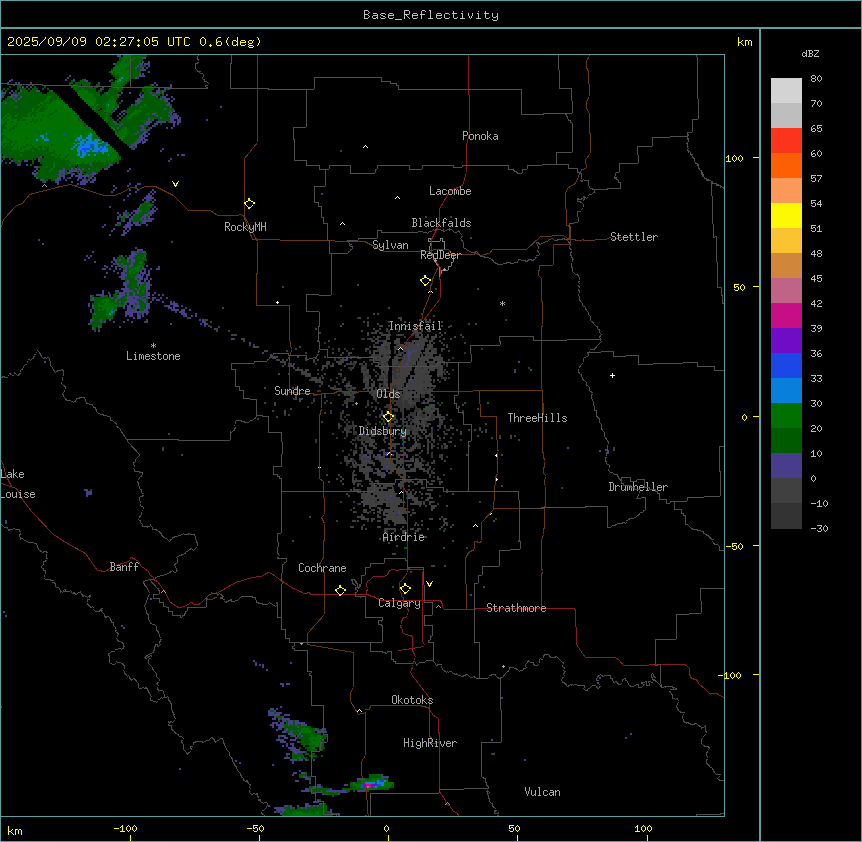862x842 pixels.
Task: Click the yellow diamond marker between Olds and Didsbury
Action: (388, 417)
